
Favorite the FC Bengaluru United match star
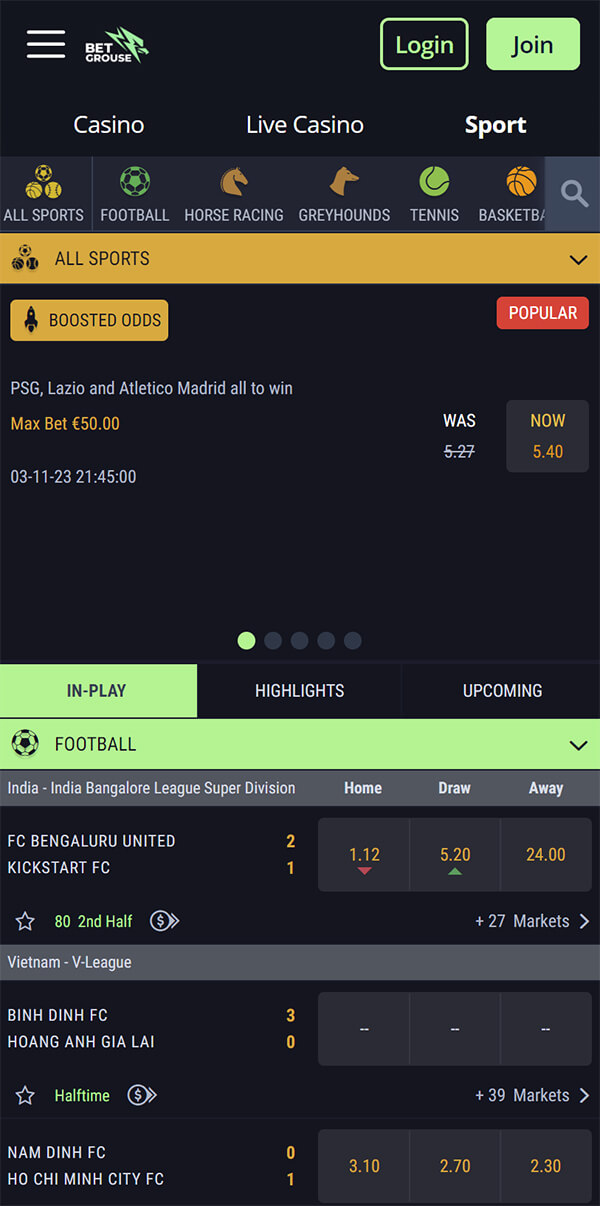click(25, 921)
